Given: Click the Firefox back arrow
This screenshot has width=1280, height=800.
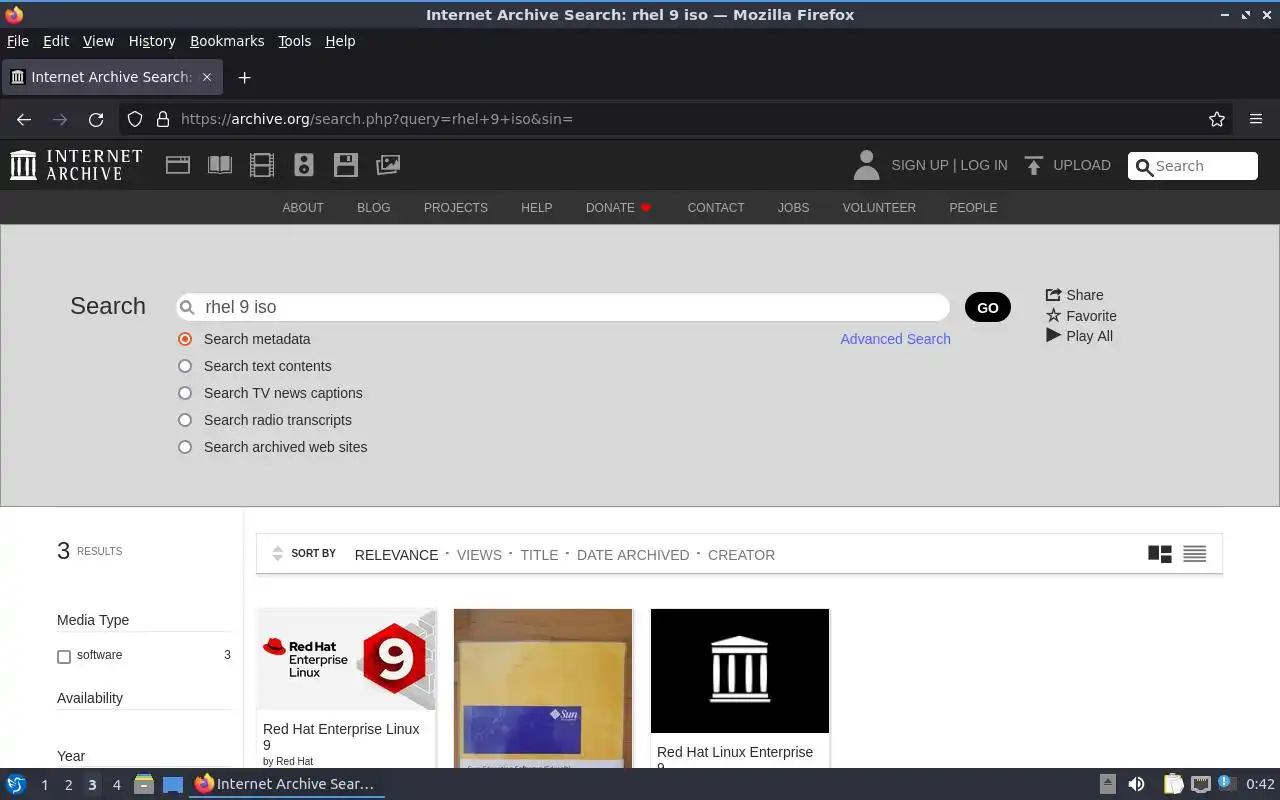Looking at the screenshot, I should point(24,119).
